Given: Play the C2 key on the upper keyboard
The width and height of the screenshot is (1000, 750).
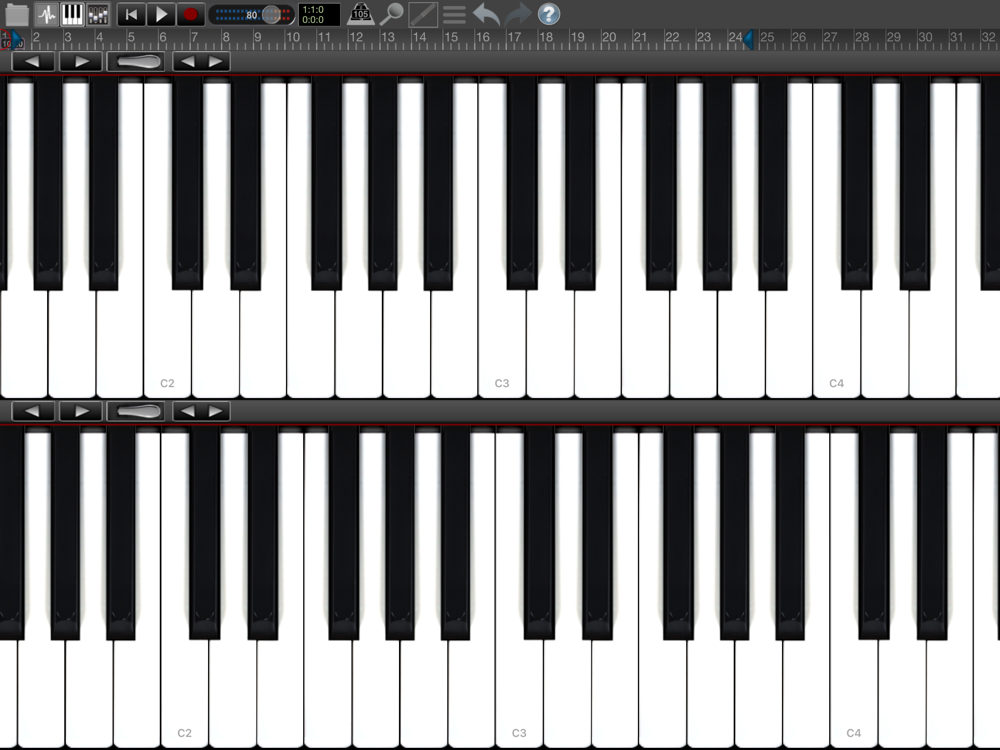Looking at the screenshot, I should tap(167, 344).
